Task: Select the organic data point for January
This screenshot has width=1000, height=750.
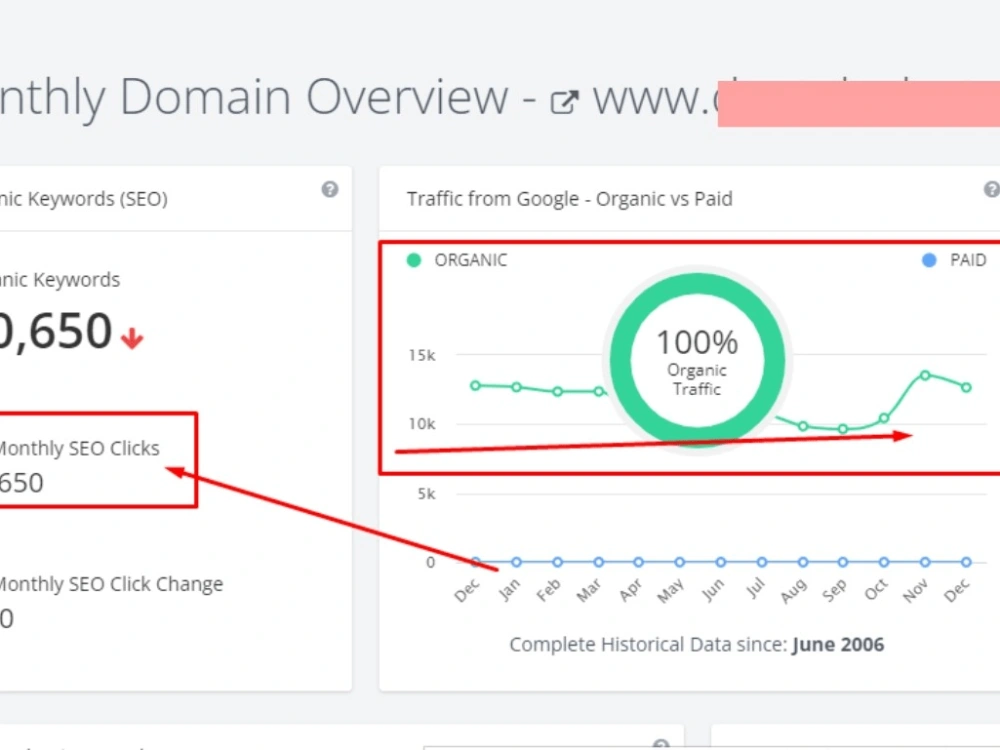Action: tap(517, 387)
